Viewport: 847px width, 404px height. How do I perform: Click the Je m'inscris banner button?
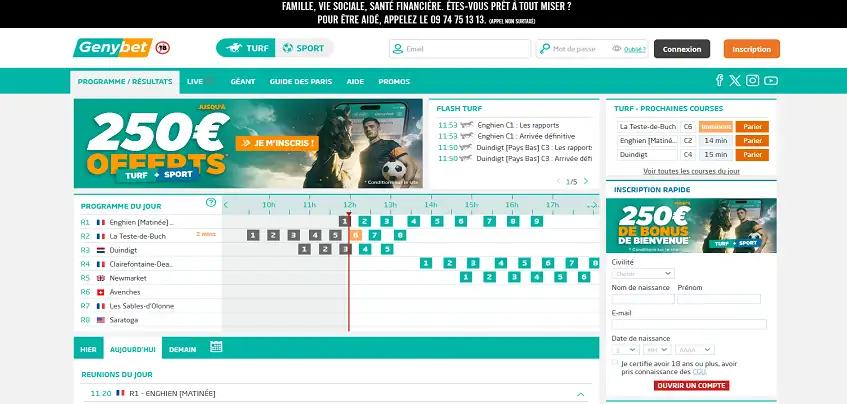277,143
